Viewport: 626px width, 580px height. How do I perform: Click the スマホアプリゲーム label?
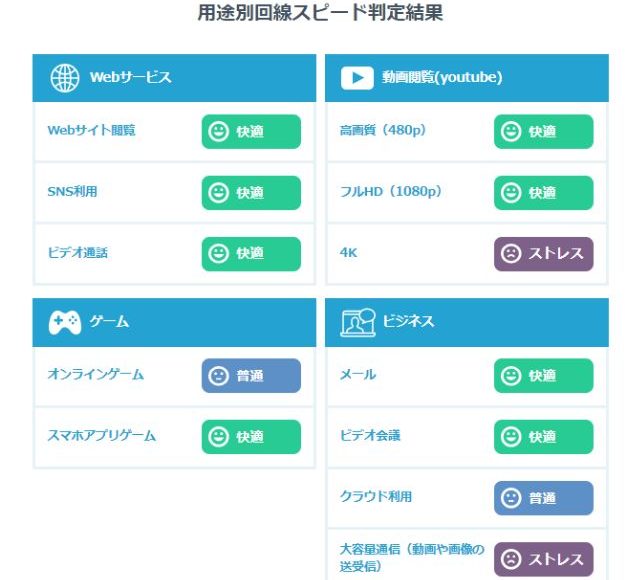click(101, 435)
